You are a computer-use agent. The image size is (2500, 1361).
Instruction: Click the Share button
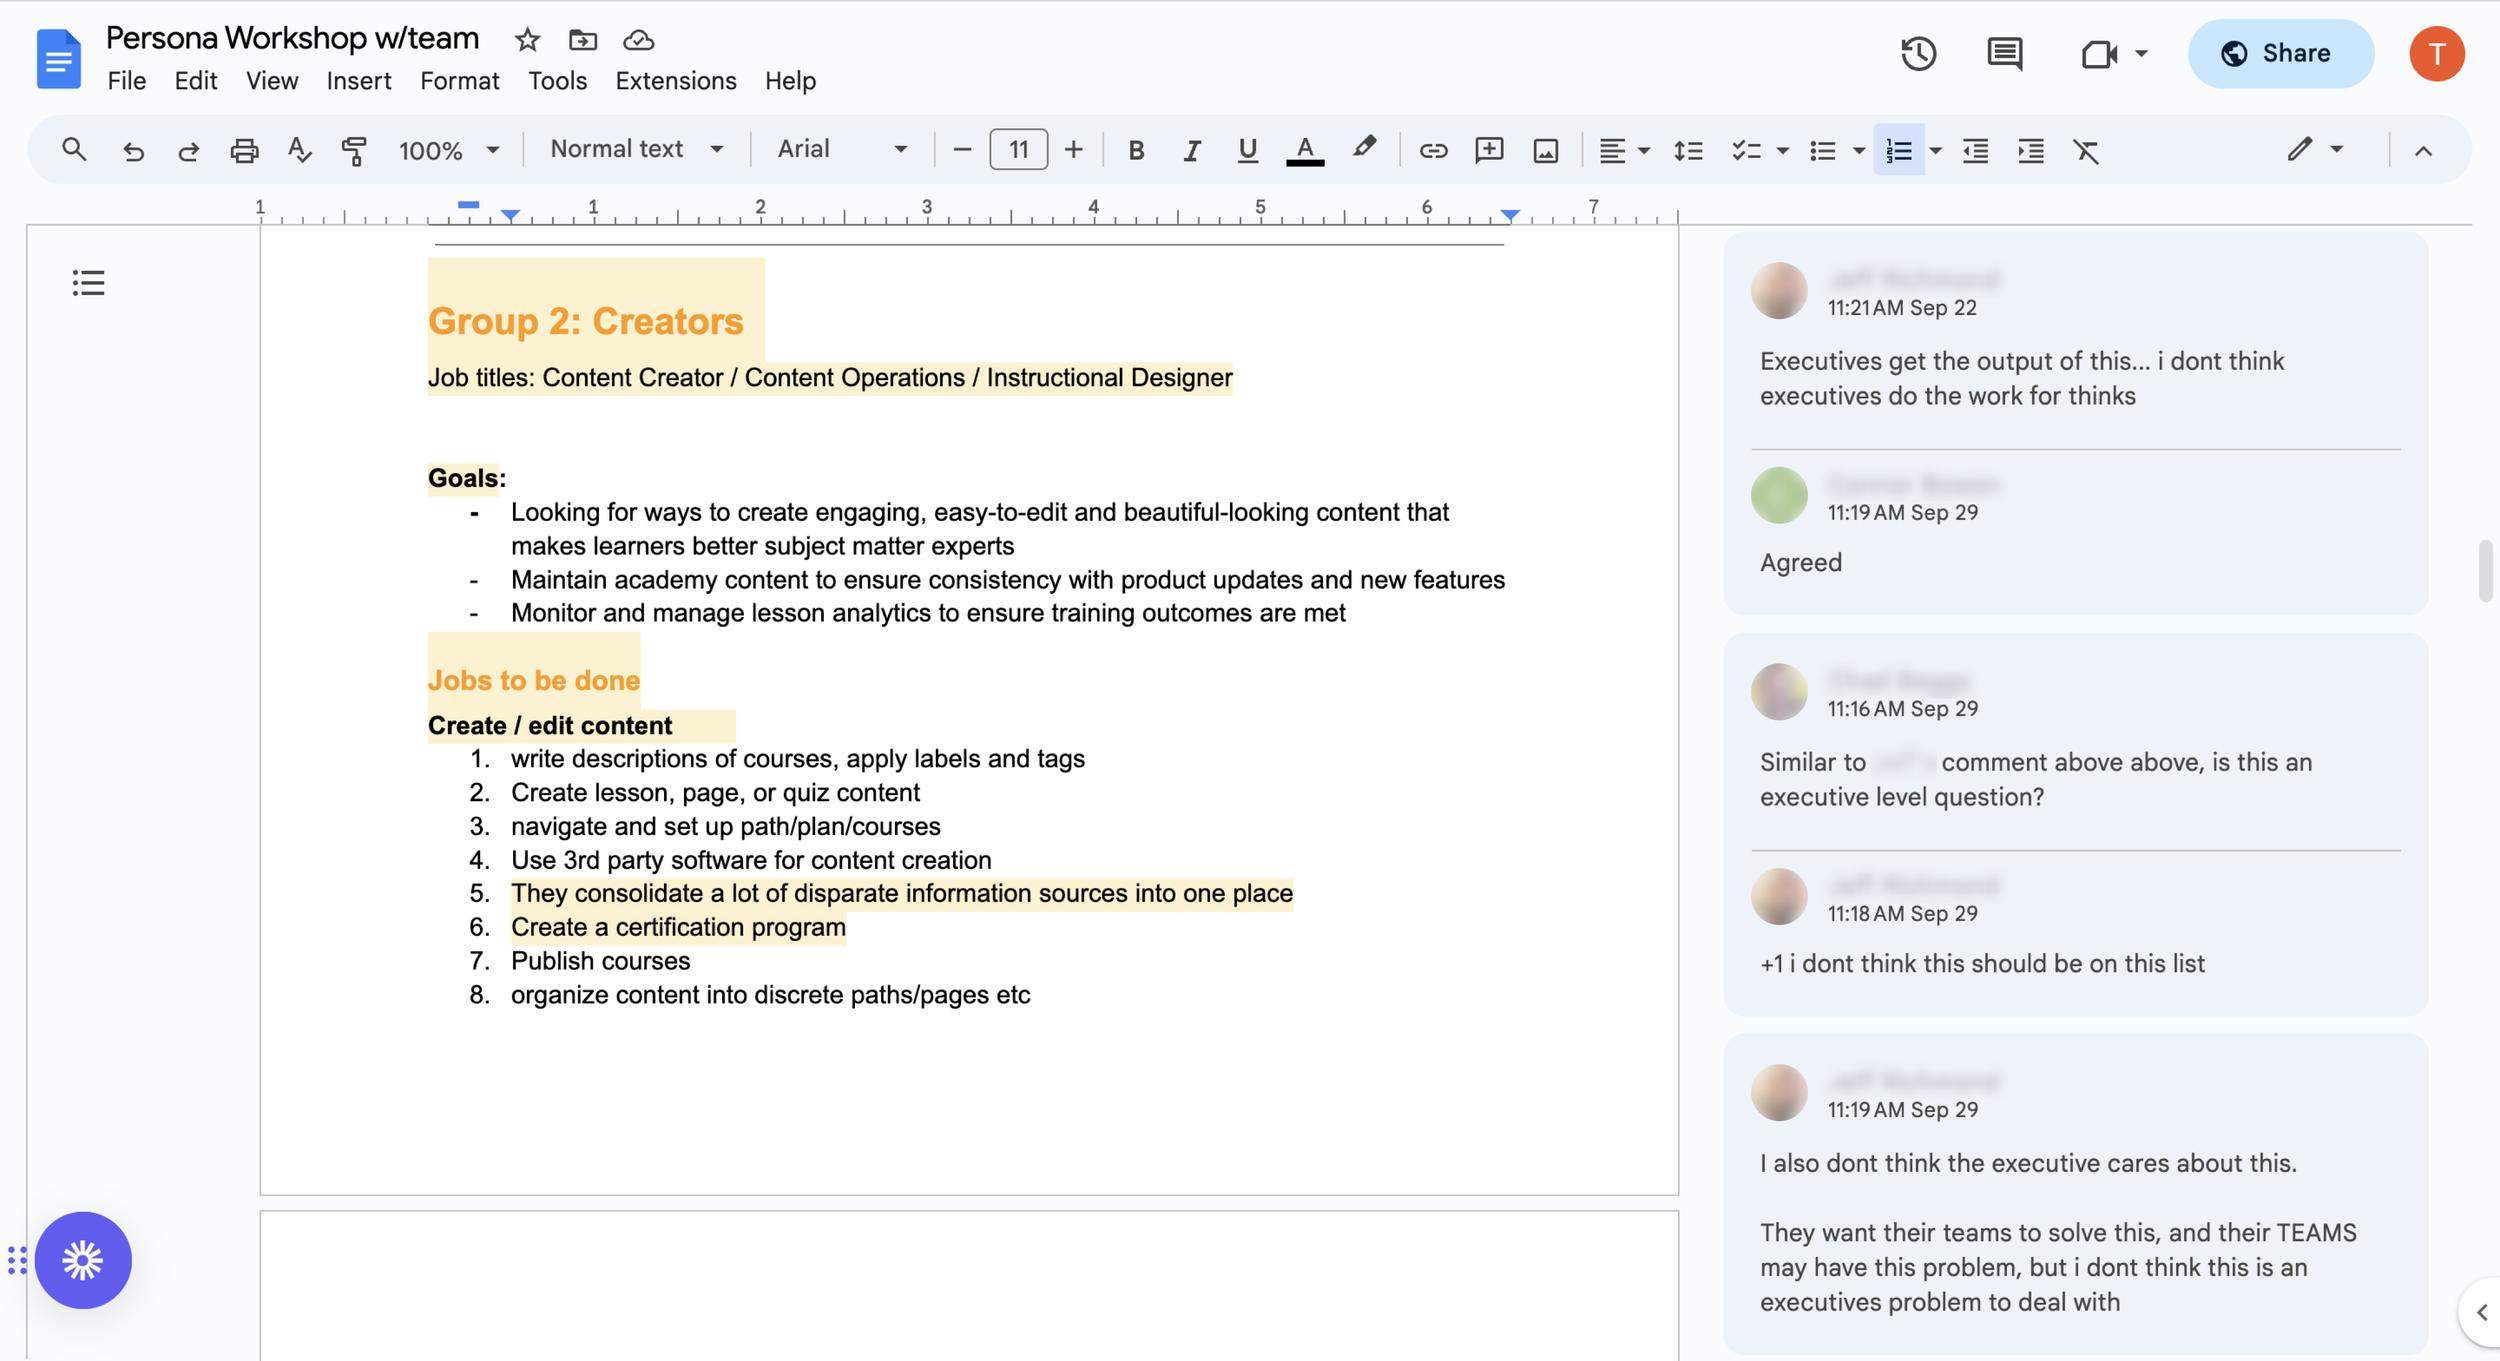(2279, 53)
